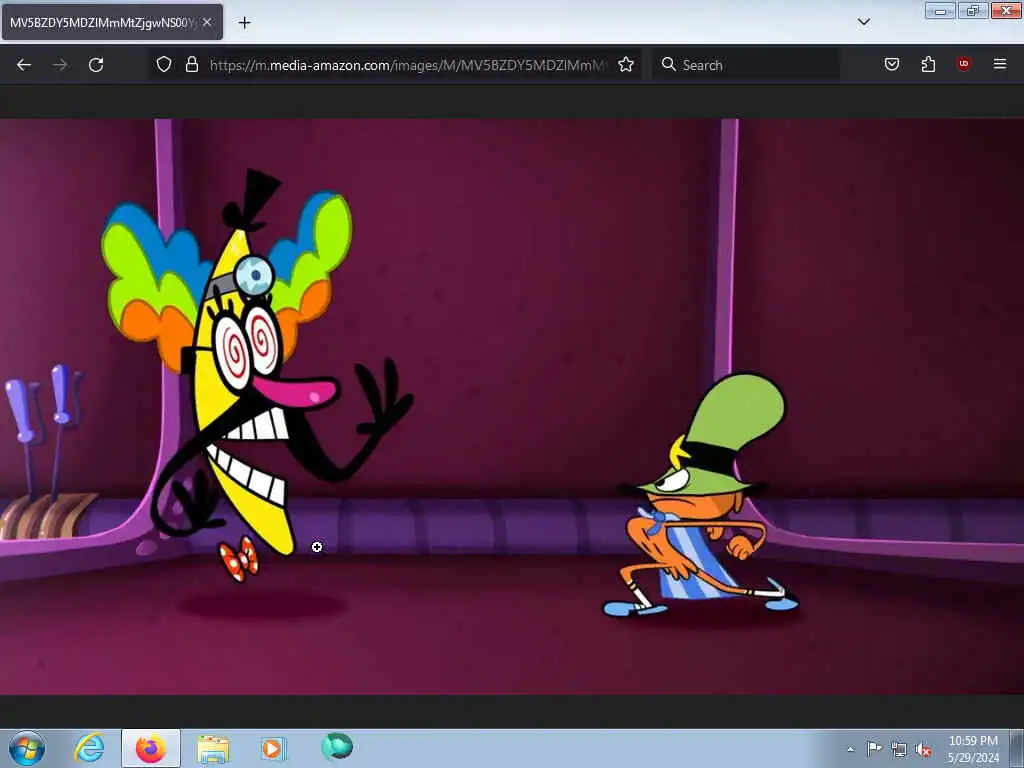Open the Windows Start menu

coord(26,748)
